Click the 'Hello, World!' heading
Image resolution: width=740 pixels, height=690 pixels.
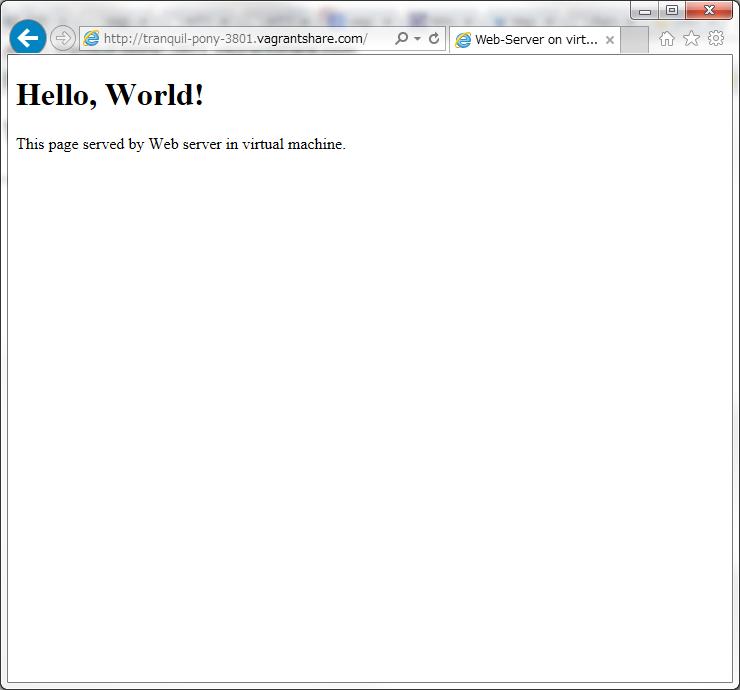[x=110, y=95]
